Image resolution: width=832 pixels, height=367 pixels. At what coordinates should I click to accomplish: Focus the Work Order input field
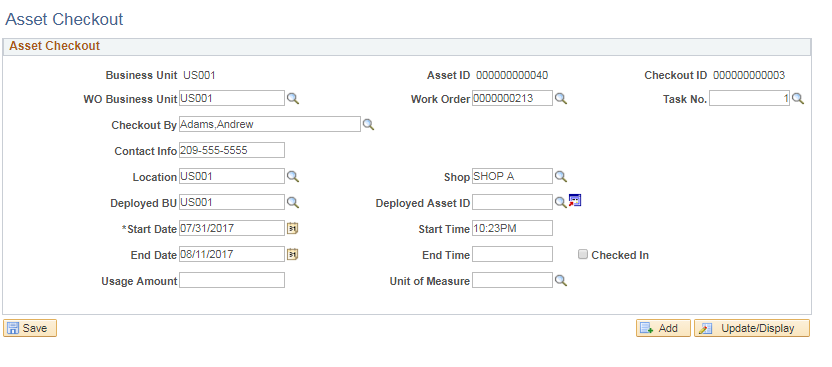[513, 98]
